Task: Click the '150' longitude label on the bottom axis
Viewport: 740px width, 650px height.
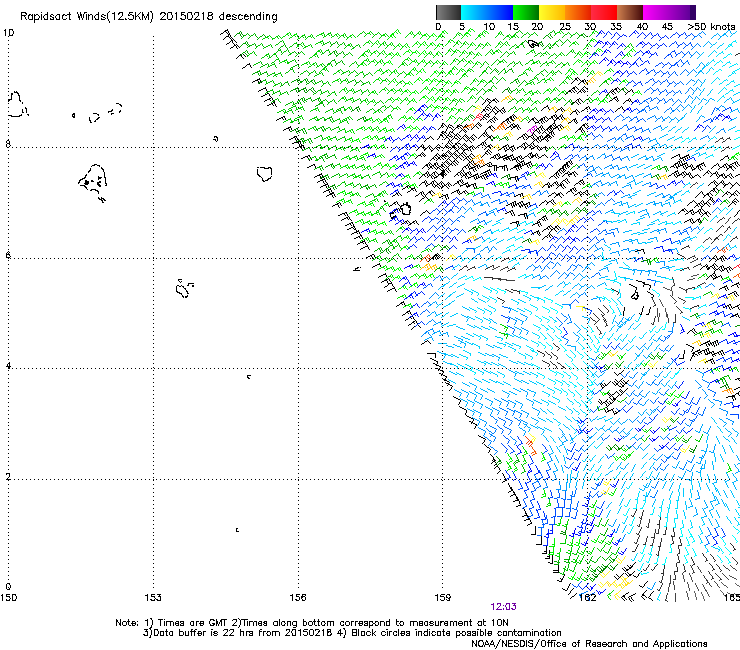Action: pyautogui.click(x=8, y=598)
